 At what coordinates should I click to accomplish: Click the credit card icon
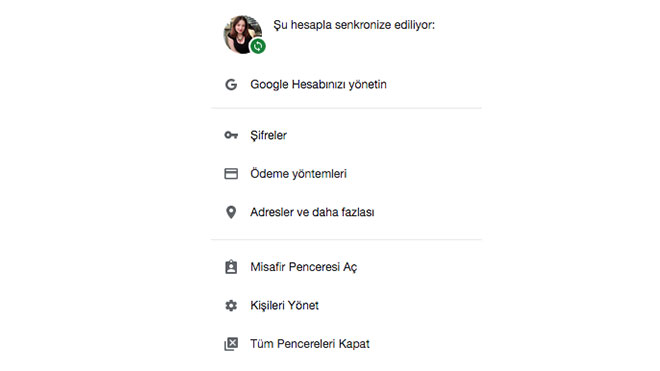tap(231, 173)
